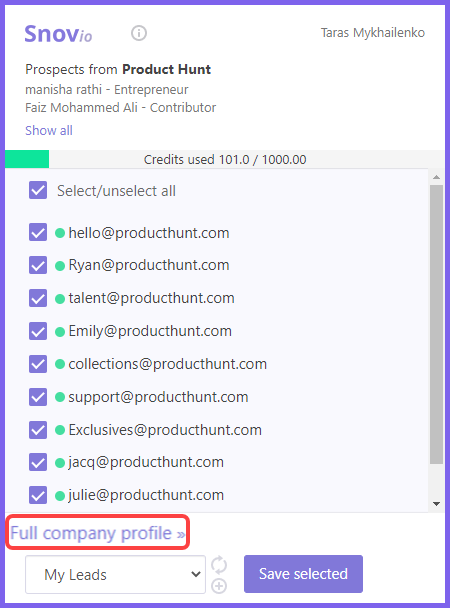Click the email list scrollbar thumb
Screen dimensions: 450x608
click(436, 324)
